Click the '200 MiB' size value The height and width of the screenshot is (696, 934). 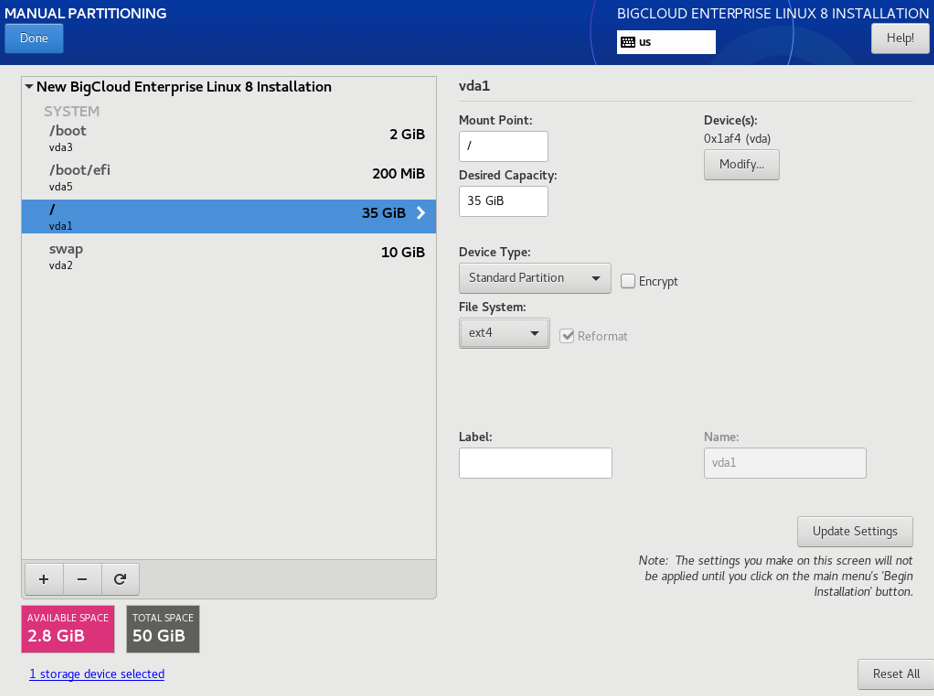pos(398,174)
